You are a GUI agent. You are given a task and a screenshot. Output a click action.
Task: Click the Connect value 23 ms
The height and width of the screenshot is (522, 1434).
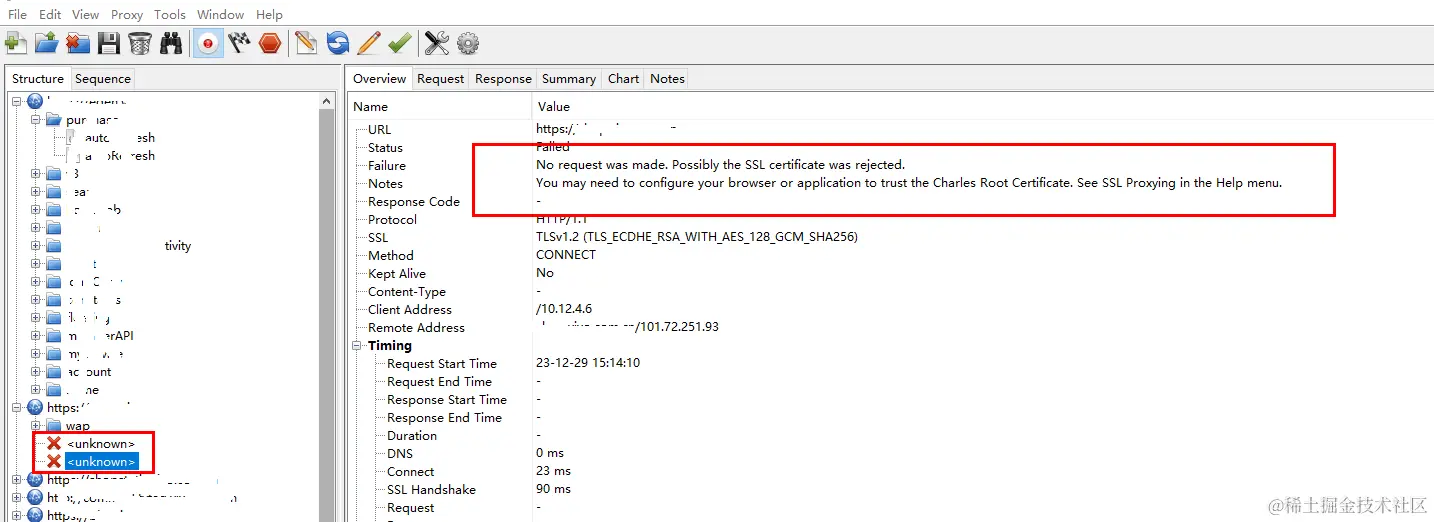click(554, 471)
